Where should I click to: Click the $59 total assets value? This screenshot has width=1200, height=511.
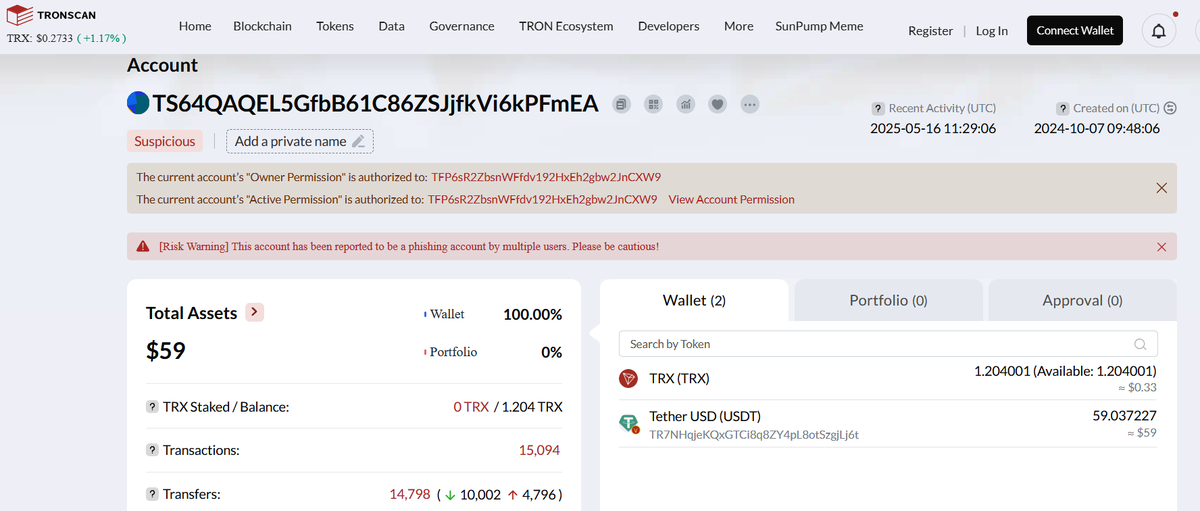[166, 351]
